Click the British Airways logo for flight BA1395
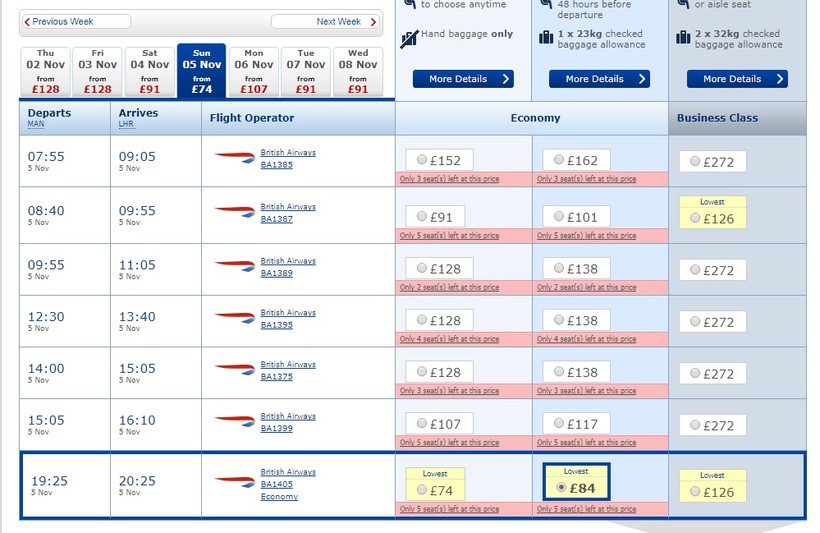Image resolution: width=820 pixels, height=533 pixels. pos(235,318)
